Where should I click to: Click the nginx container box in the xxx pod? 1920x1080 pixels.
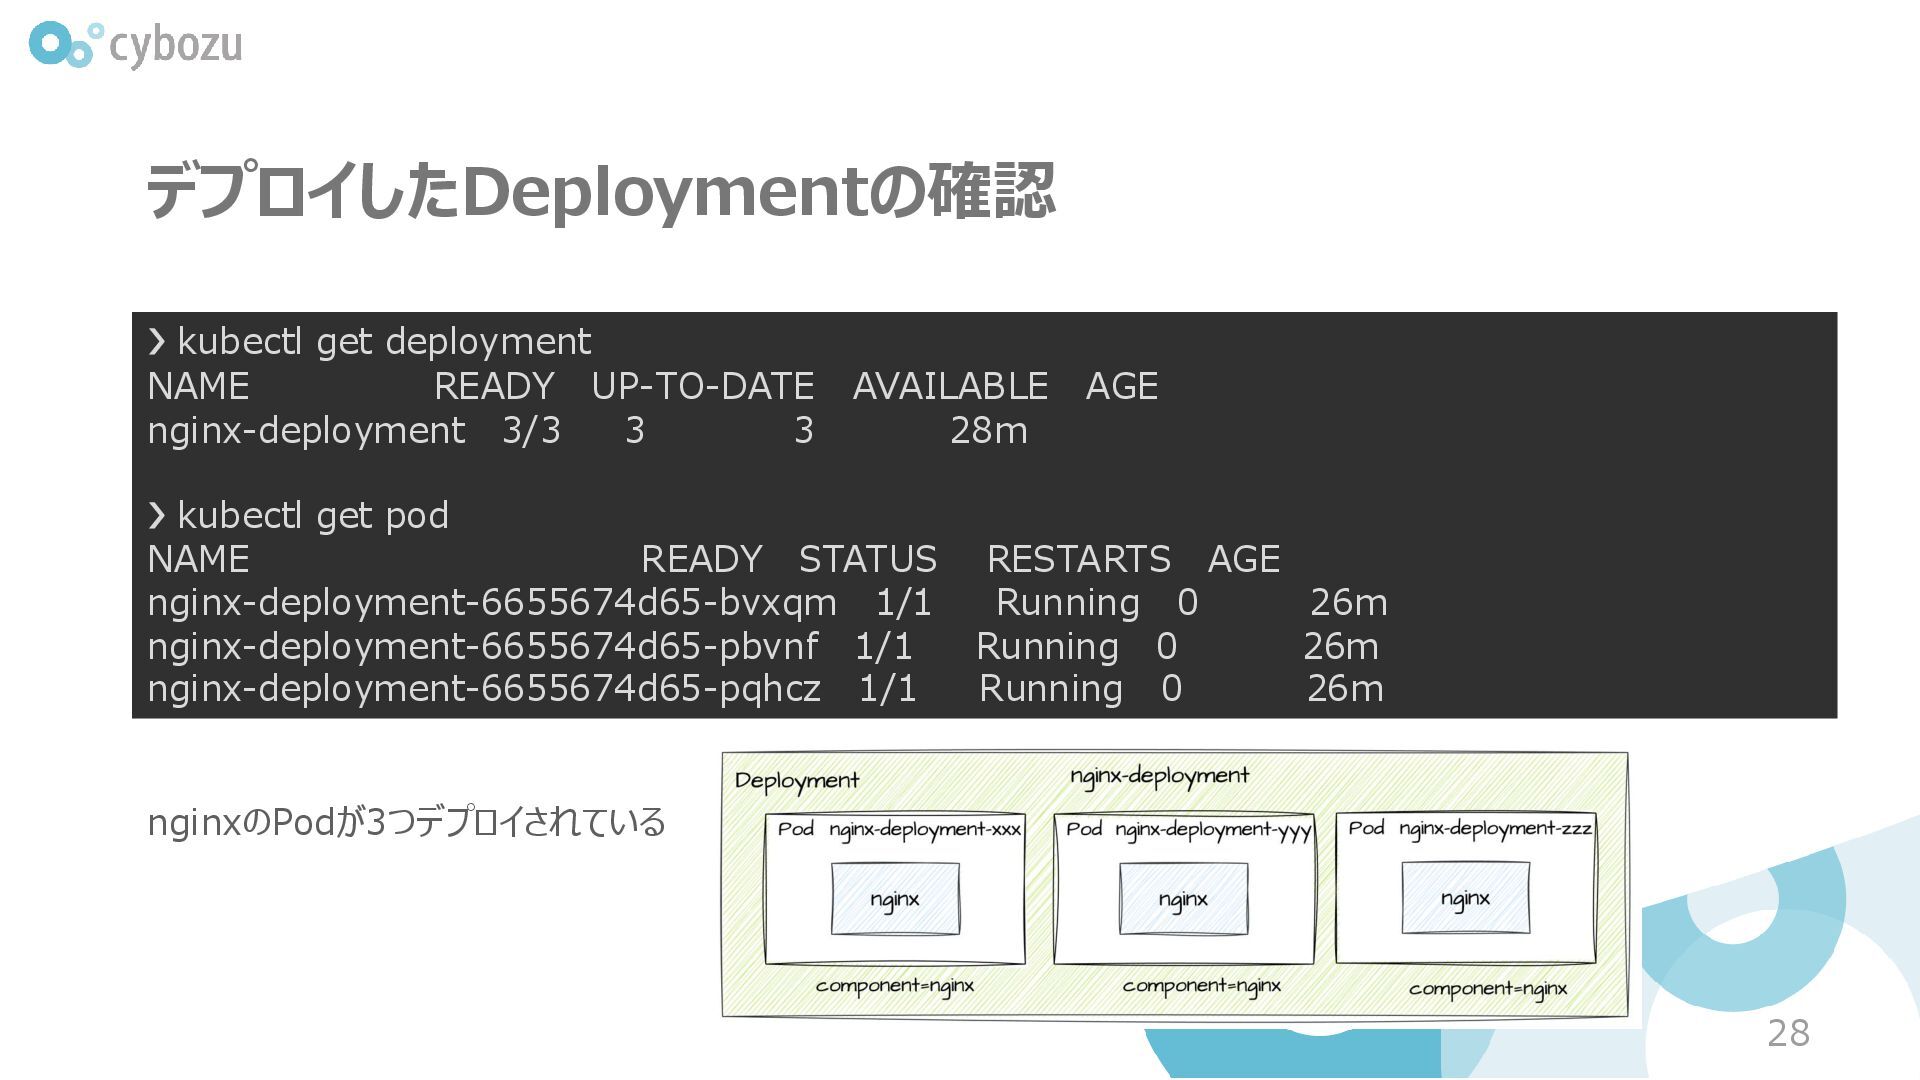(895, 899)
